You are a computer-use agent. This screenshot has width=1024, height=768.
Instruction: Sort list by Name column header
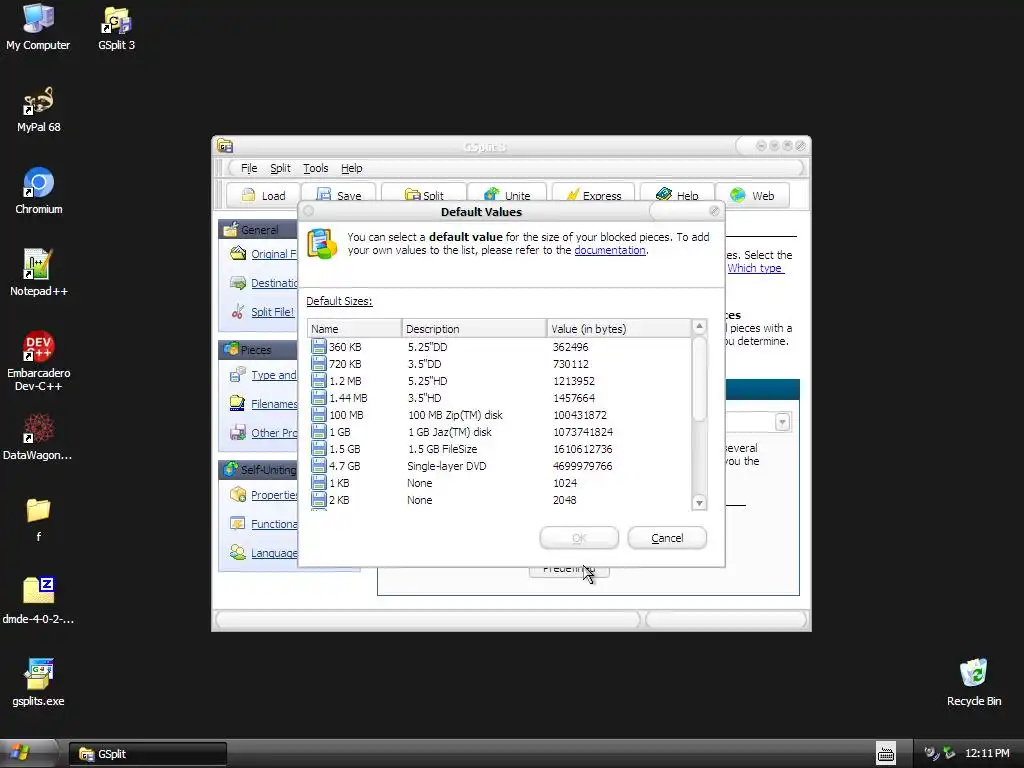pos(355,328)
